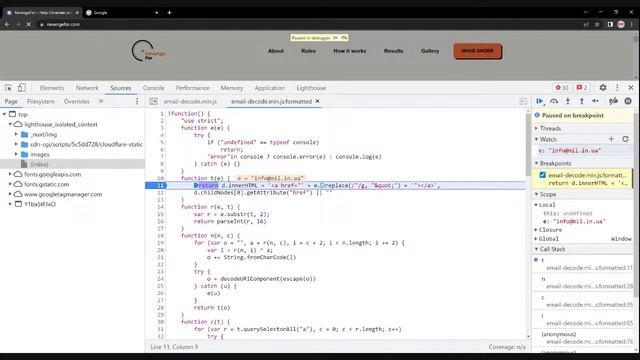This screenshot has width=640, height=360.
Task: Expand the Global scope
Action: [x=536, y=239]
